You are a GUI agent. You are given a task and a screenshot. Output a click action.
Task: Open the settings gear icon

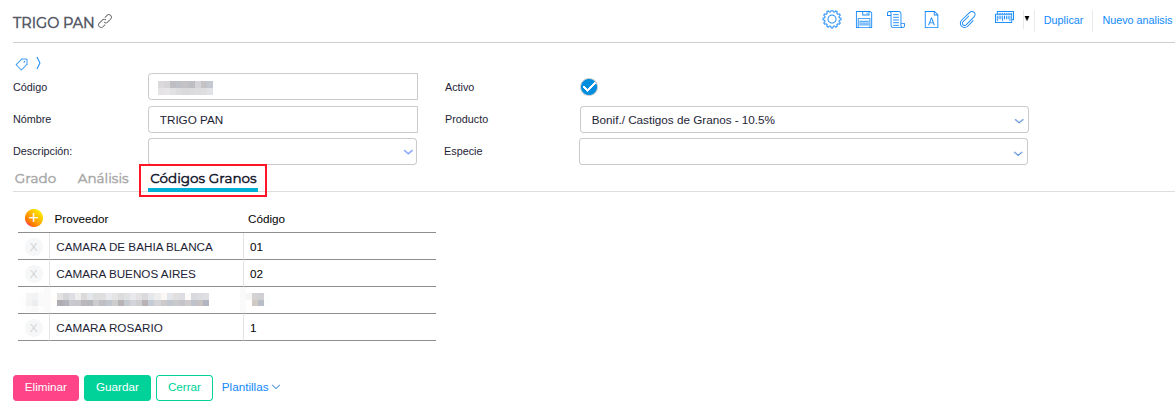pos(831,20)
